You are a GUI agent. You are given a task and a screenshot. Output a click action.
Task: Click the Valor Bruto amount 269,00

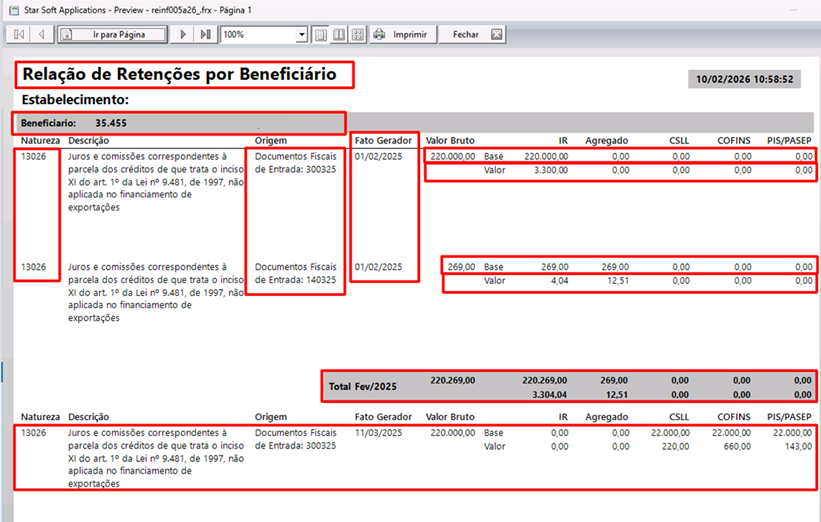461,267
